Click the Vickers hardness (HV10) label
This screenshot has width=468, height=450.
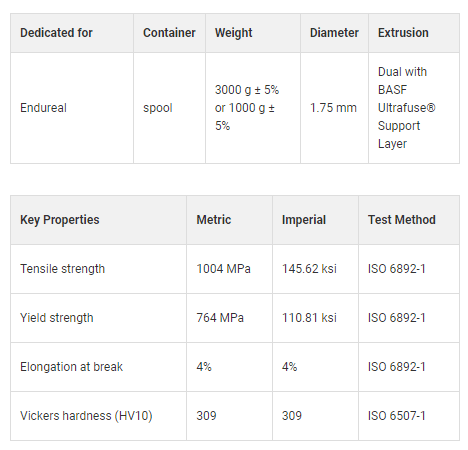pos(86,416)
